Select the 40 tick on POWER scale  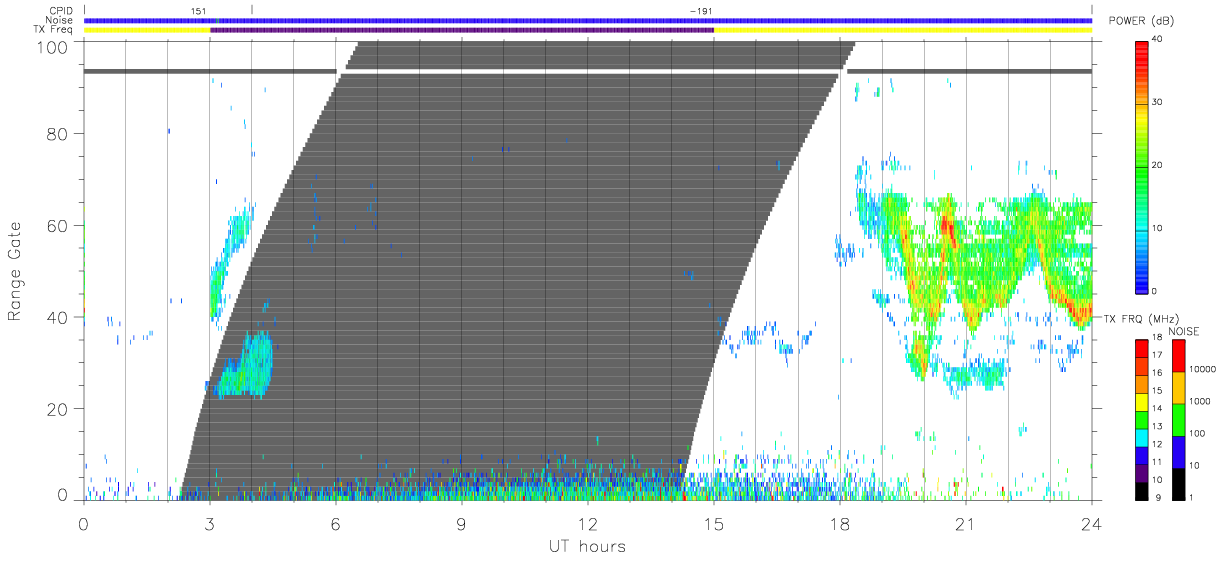click(x=1158, y=40)
